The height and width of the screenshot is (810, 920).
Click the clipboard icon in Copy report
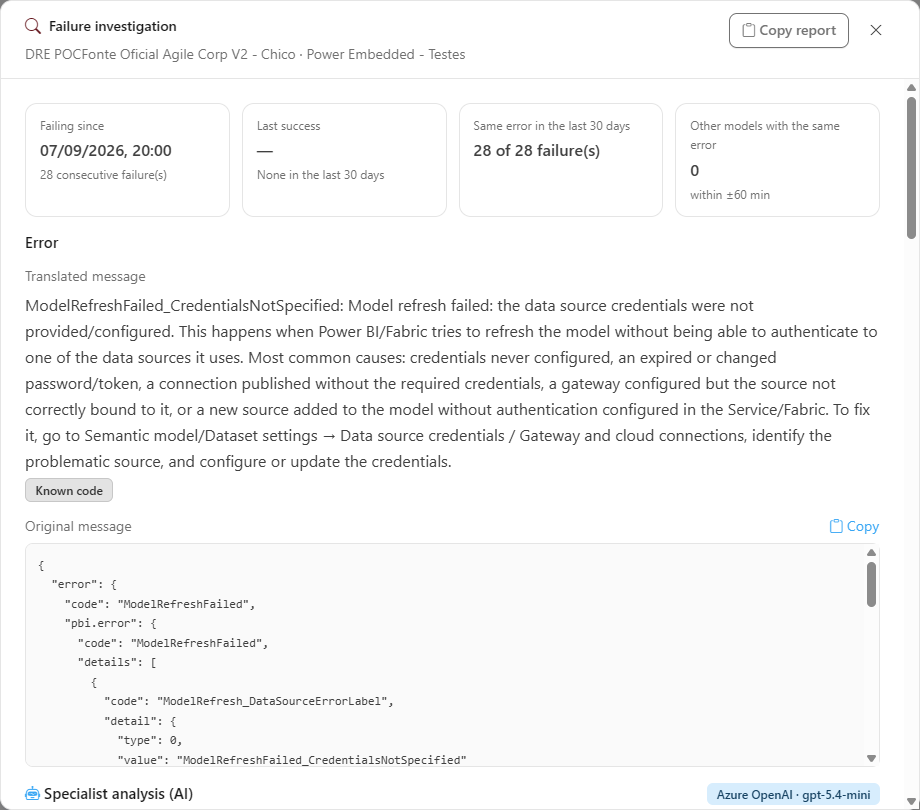pos(748,30)
